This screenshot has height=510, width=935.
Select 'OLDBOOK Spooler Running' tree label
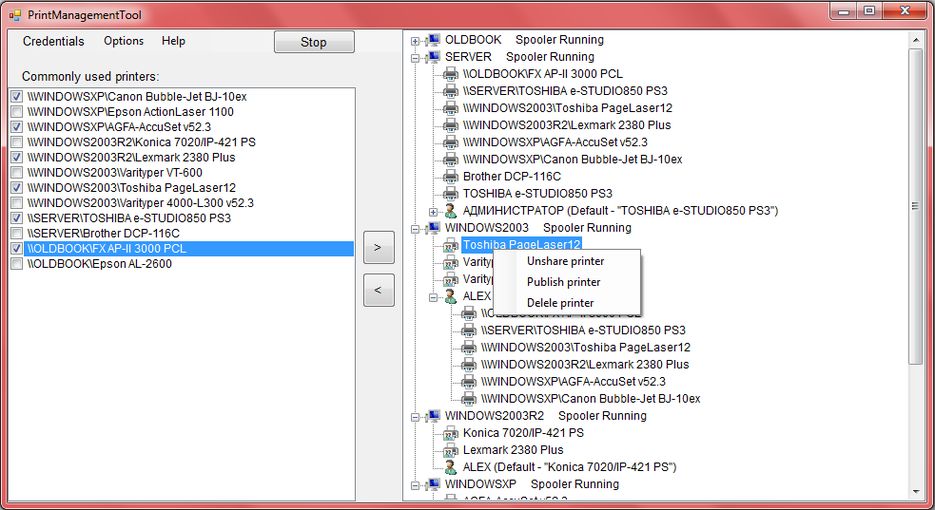point(524,40)
